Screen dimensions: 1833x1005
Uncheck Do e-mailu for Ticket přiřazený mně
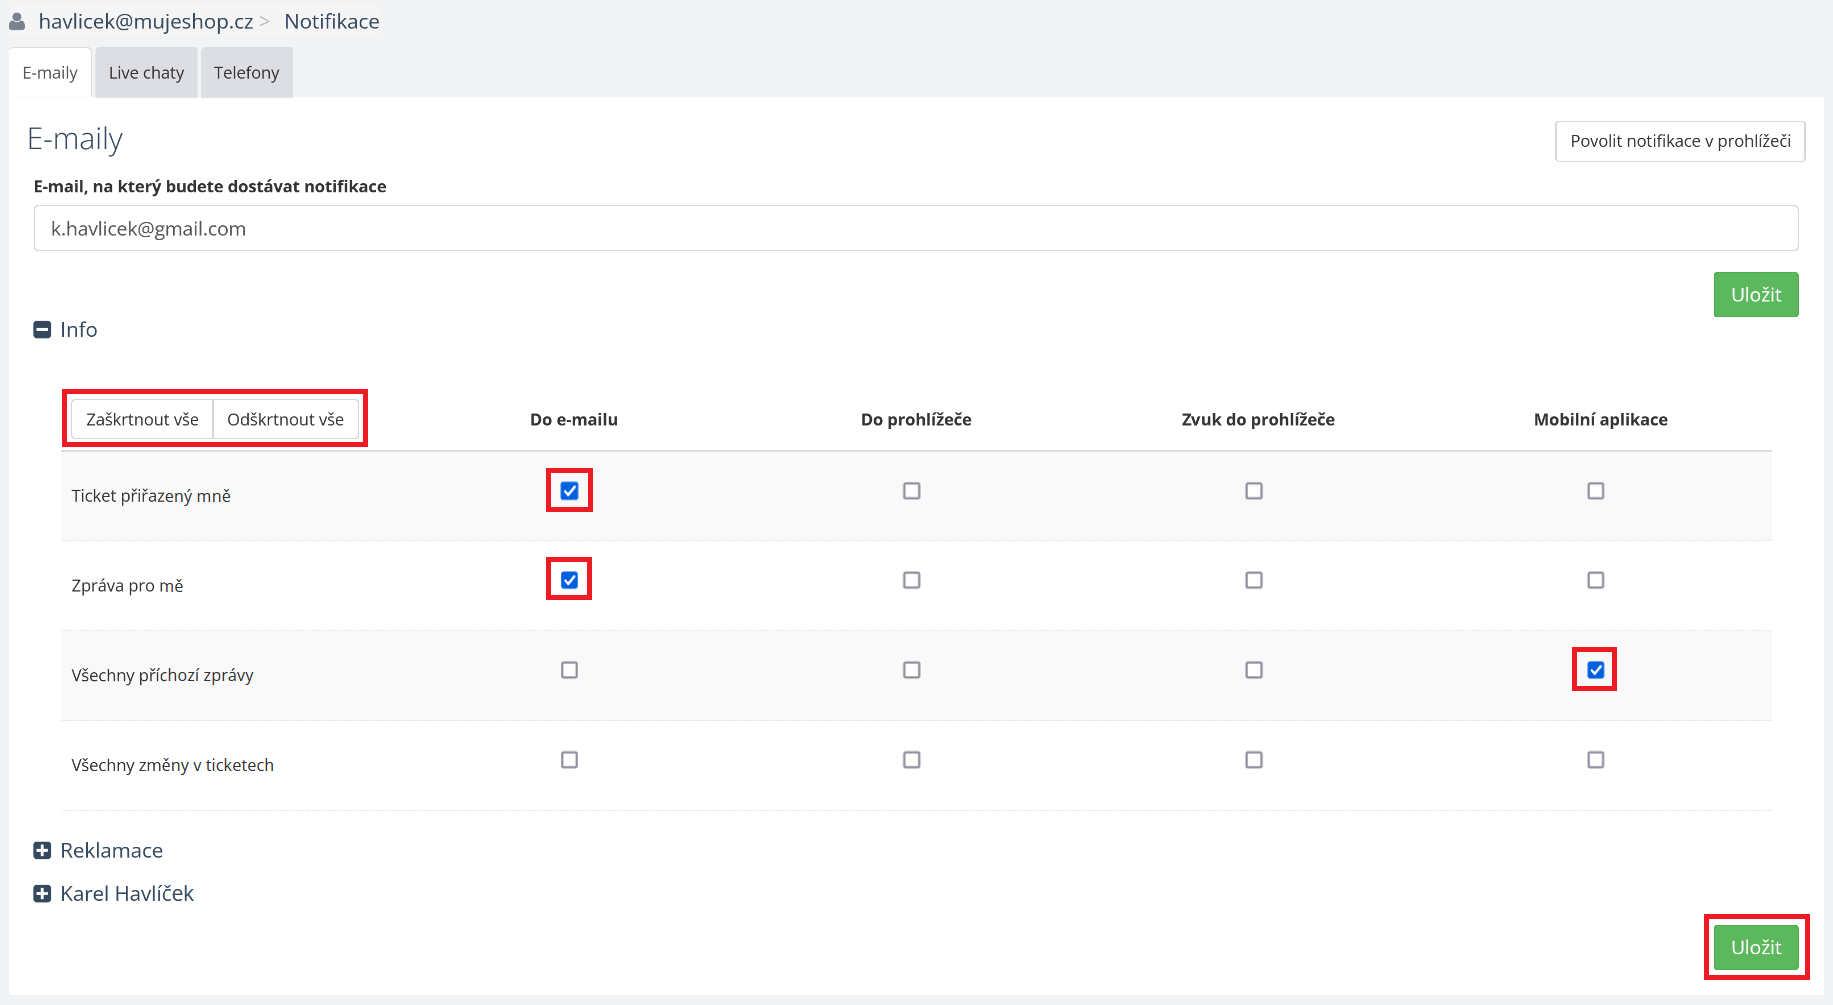coord(570,491)
